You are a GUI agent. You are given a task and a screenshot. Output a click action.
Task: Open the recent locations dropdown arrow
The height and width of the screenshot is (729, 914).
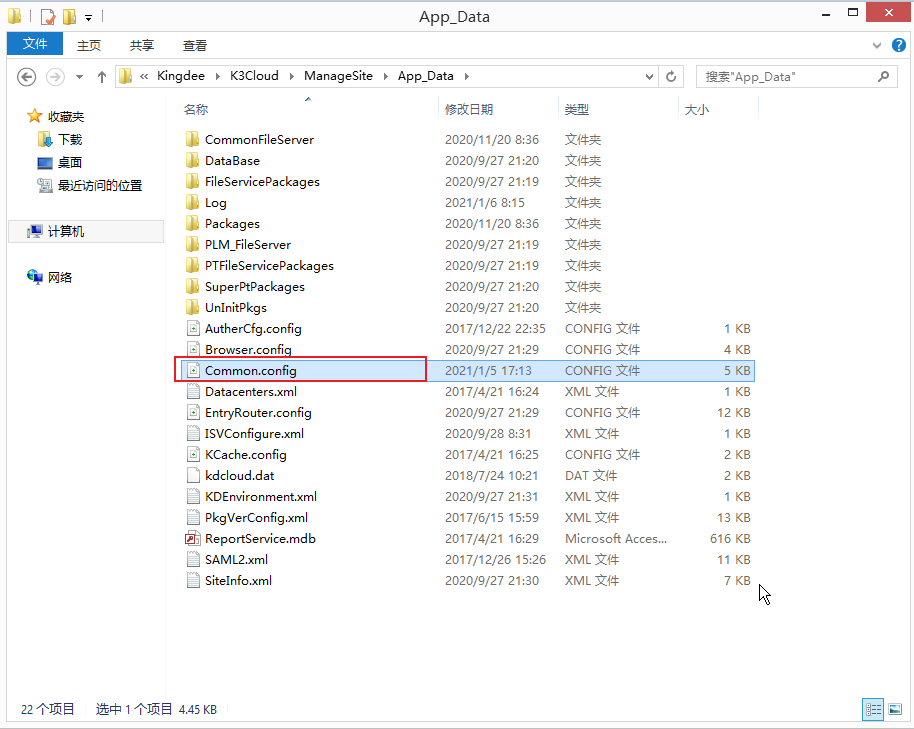tap(79, 77)
